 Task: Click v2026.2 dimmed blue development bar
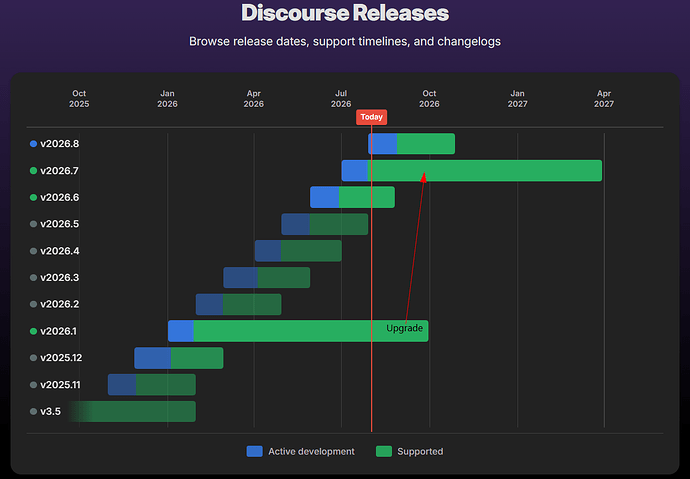coord(209,304)
